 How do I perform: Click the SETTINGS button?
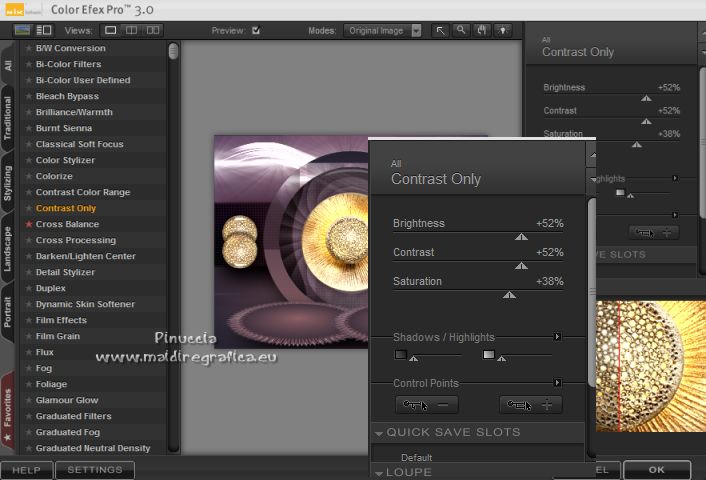(95, 470)
